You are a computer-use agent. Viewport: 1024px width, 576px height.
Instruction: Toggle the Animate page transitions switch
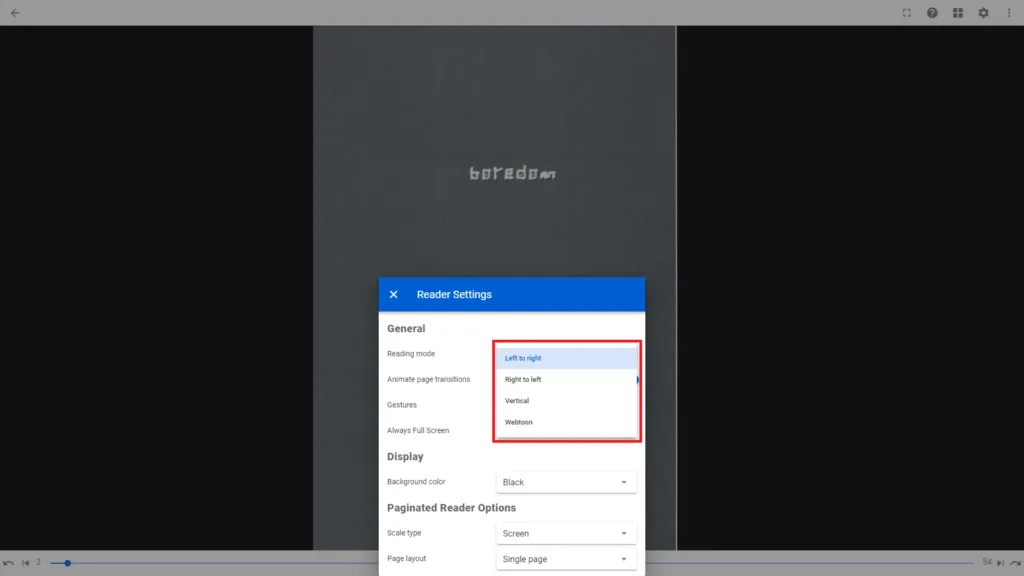[636, 380]
